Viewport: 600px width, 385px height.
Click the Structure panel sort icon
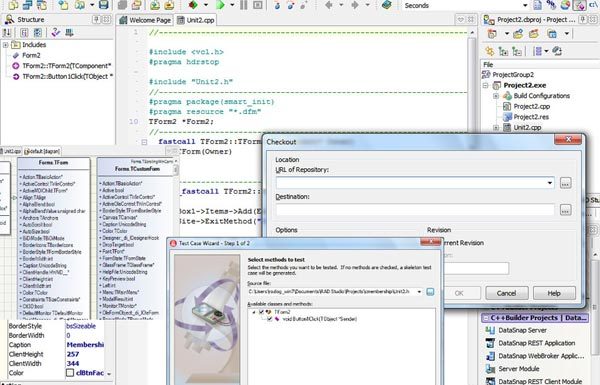(x=7, y=33)
